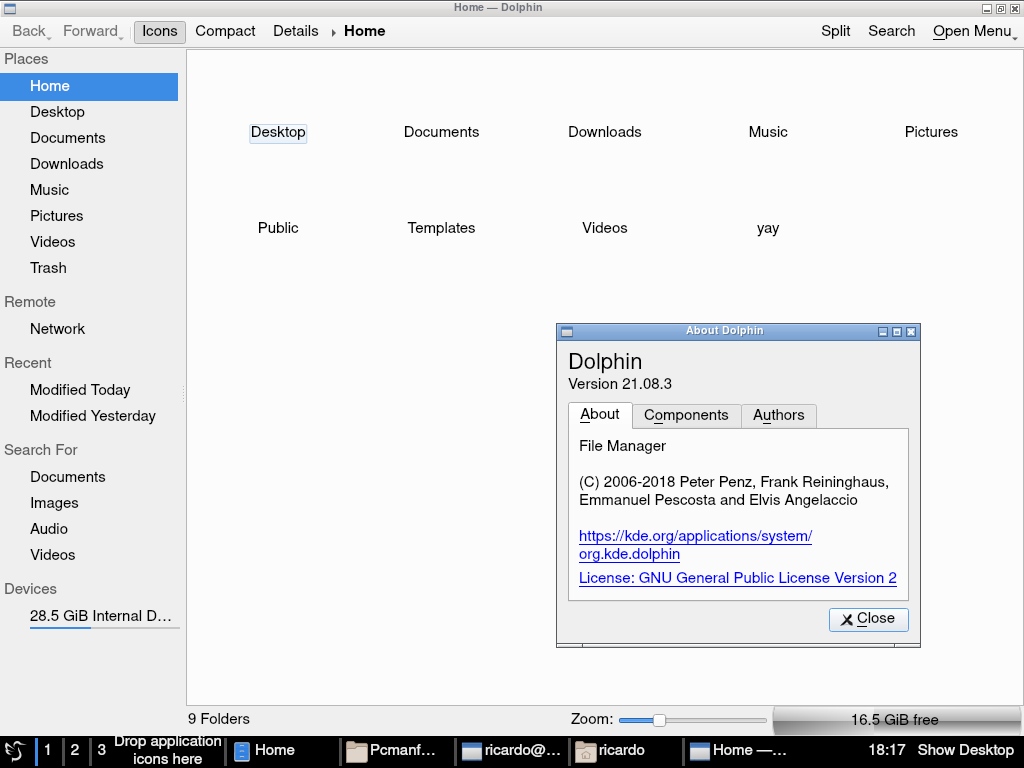Open Search in the Dolphin toolbar
The height and width of the screenshot is (768, 1024).
(891, 31)
